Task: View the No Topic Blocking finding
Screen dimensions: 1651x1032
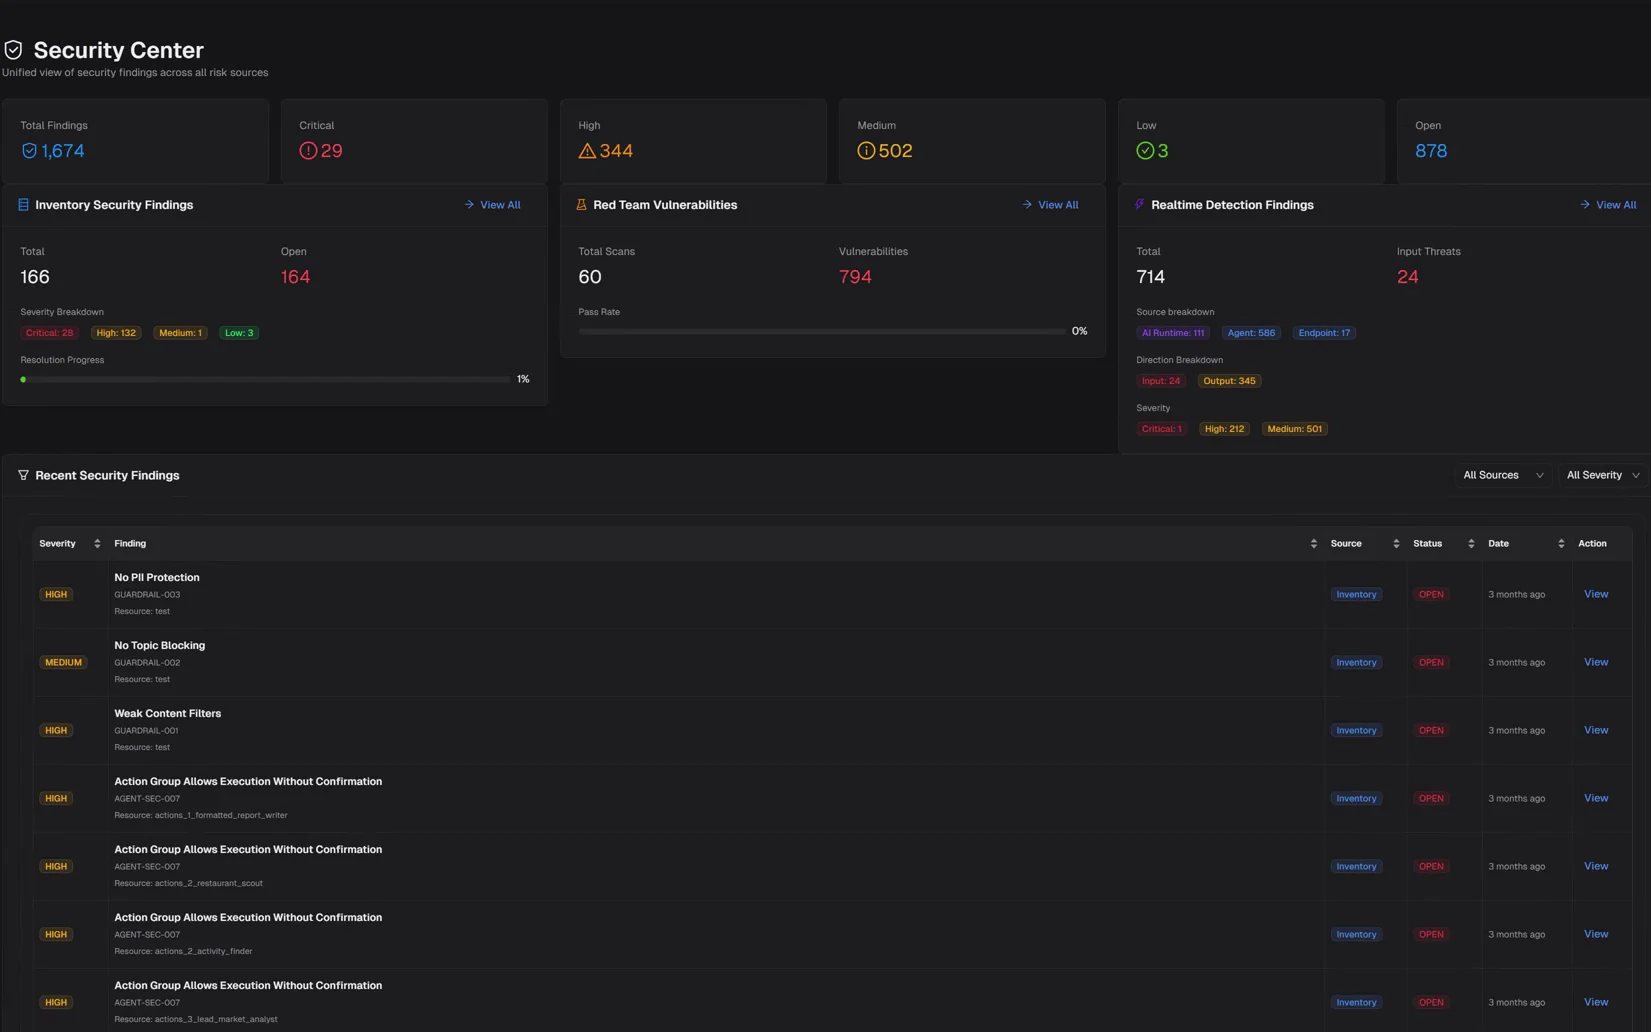Action: click(1596, 662)
